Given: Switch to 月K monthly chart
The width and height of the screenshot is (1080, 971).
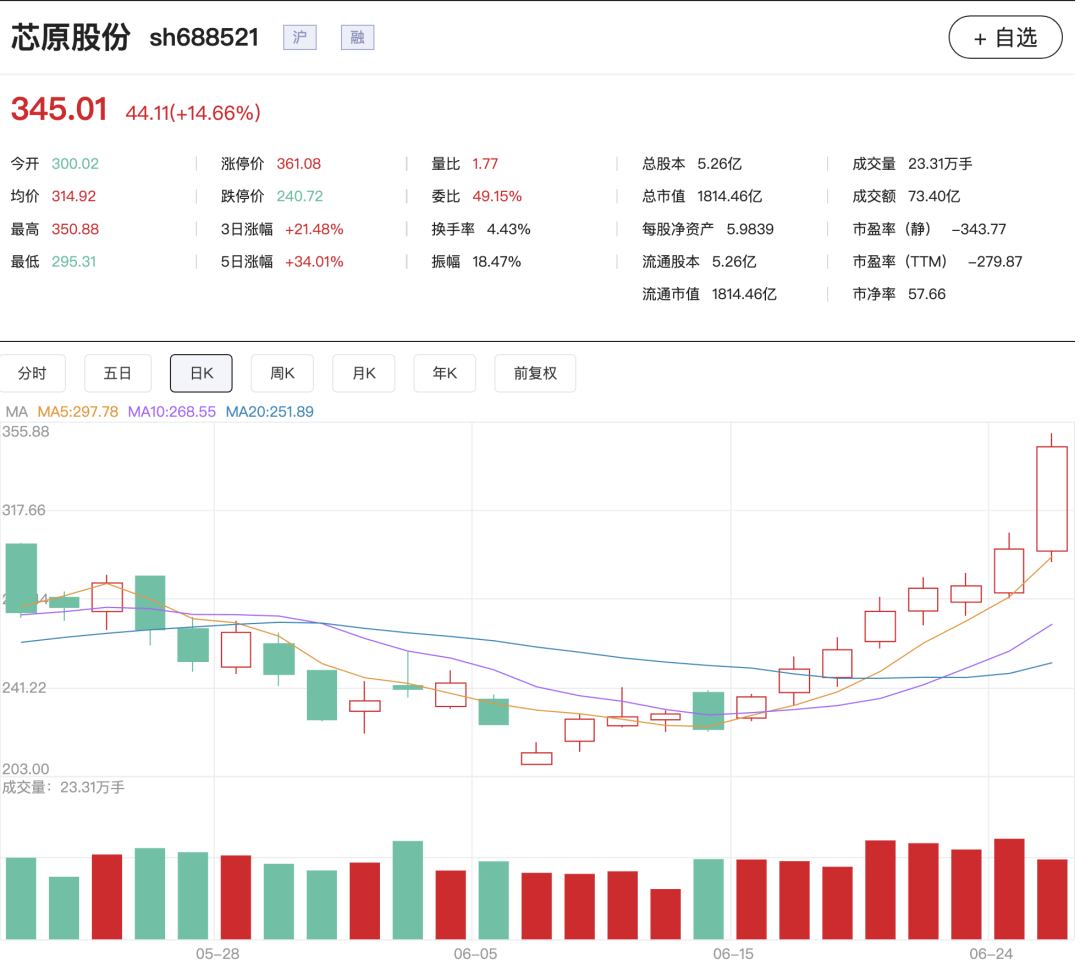Looking at the screenshot, I should [364, 373].
